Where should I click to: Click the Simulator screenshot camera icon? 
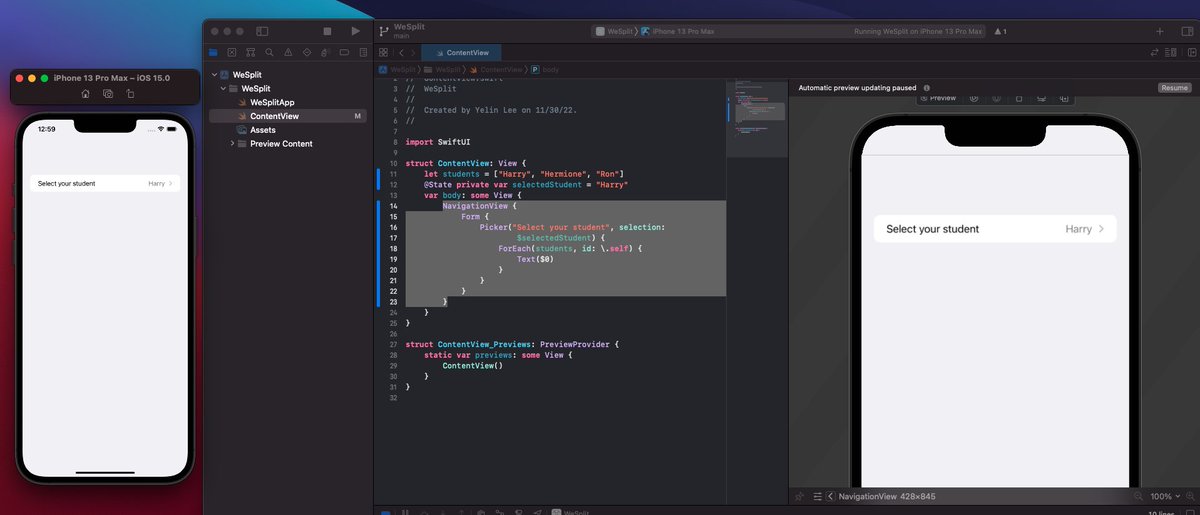click(x=108, y=93)
